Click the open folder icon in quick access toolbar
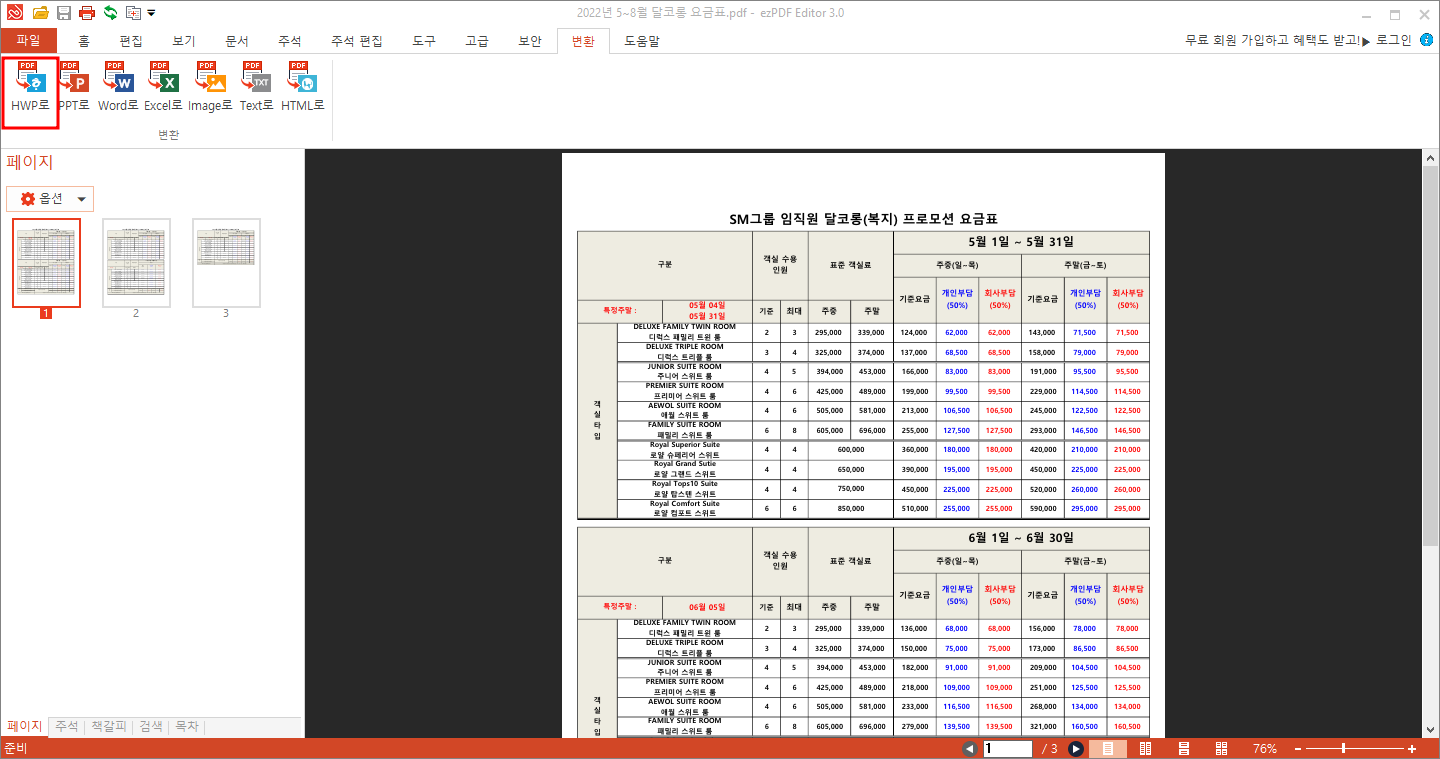 [40, 13]
